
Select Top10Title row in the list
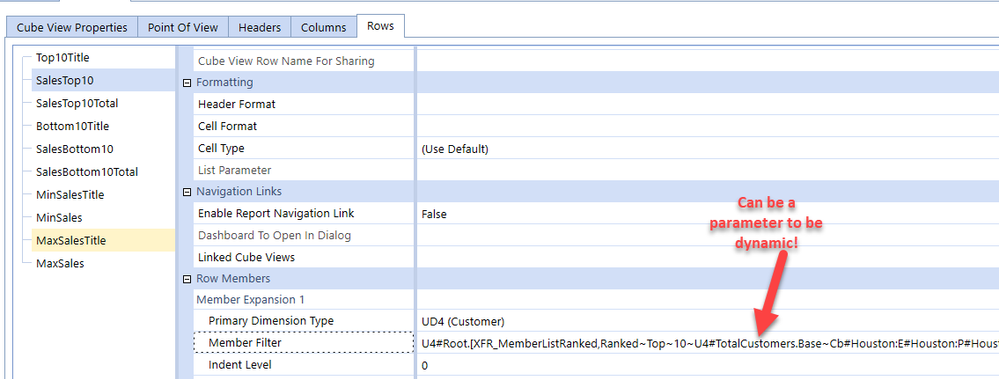pos(62,57)
